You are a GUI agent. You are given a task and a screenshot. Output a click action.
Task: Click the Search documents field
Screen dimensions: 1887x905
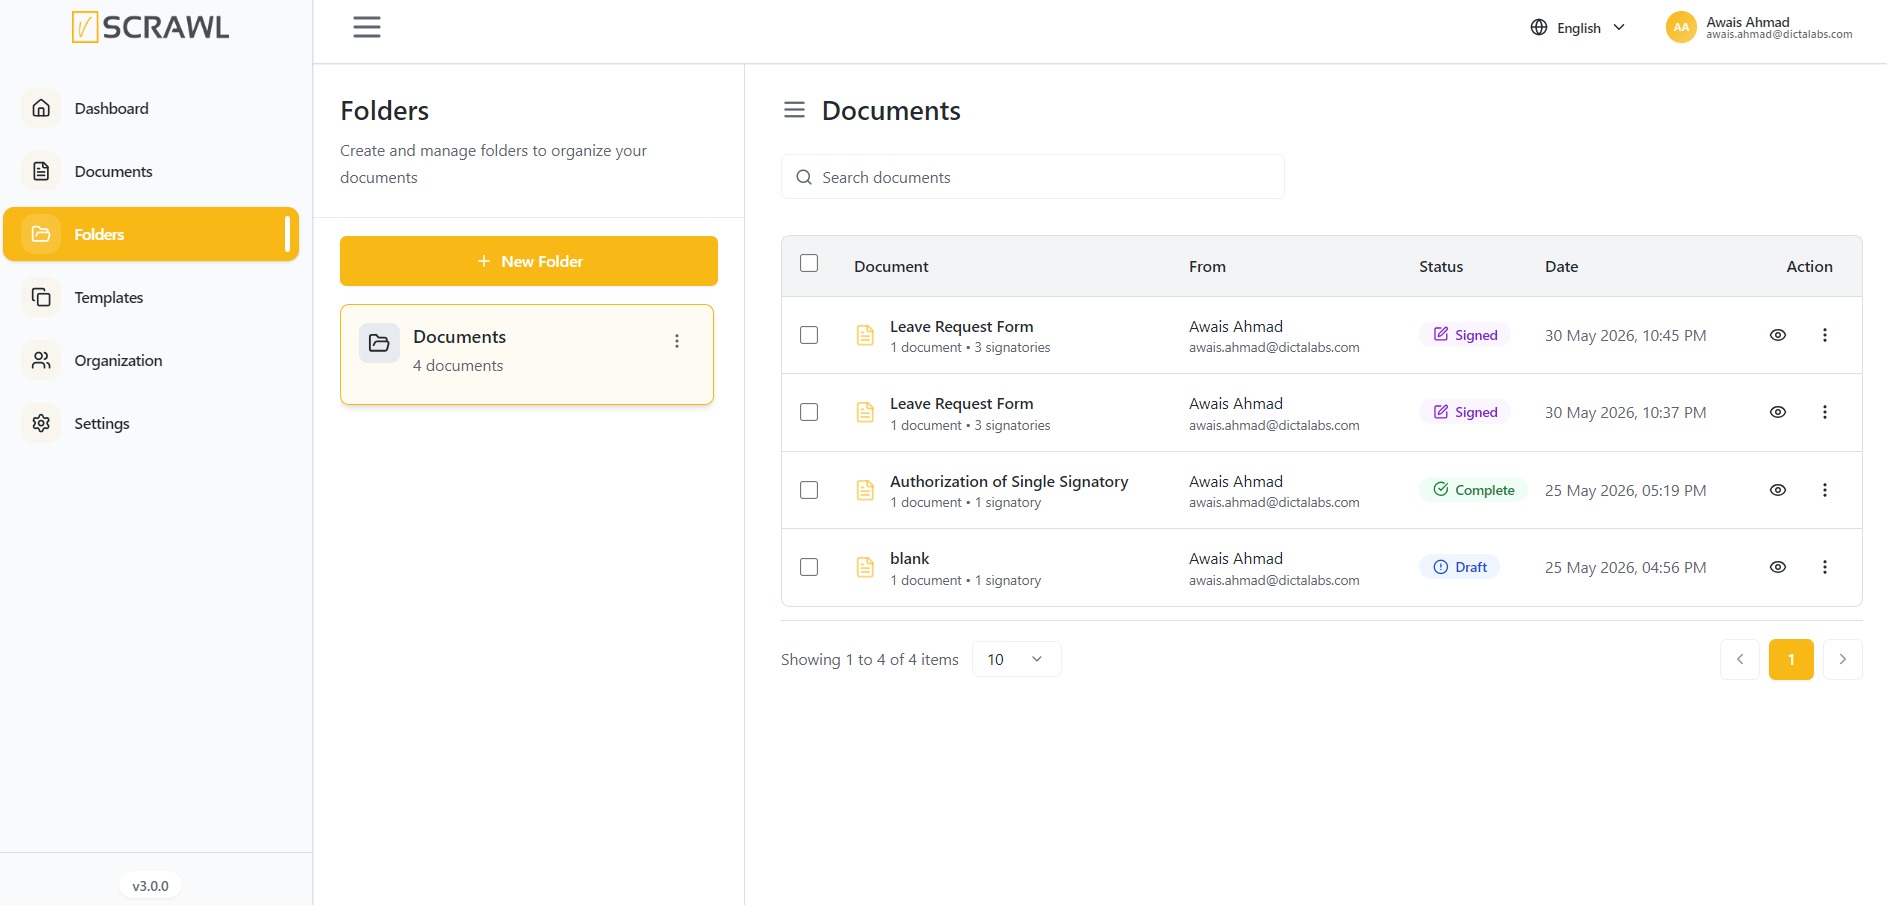1033,177
